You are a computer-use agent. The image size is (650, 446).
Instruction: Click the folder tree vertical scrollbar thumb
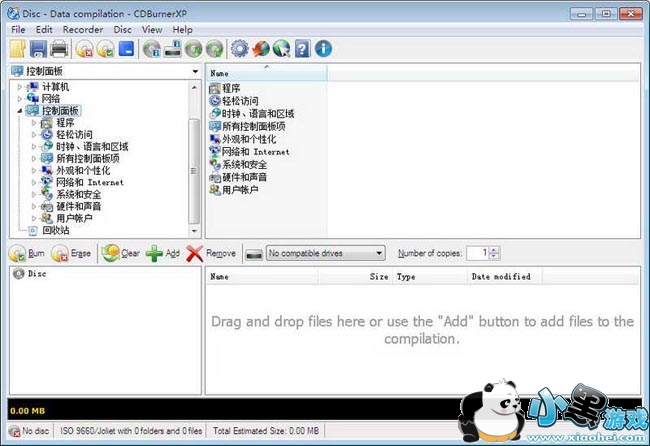pos(194,171)
